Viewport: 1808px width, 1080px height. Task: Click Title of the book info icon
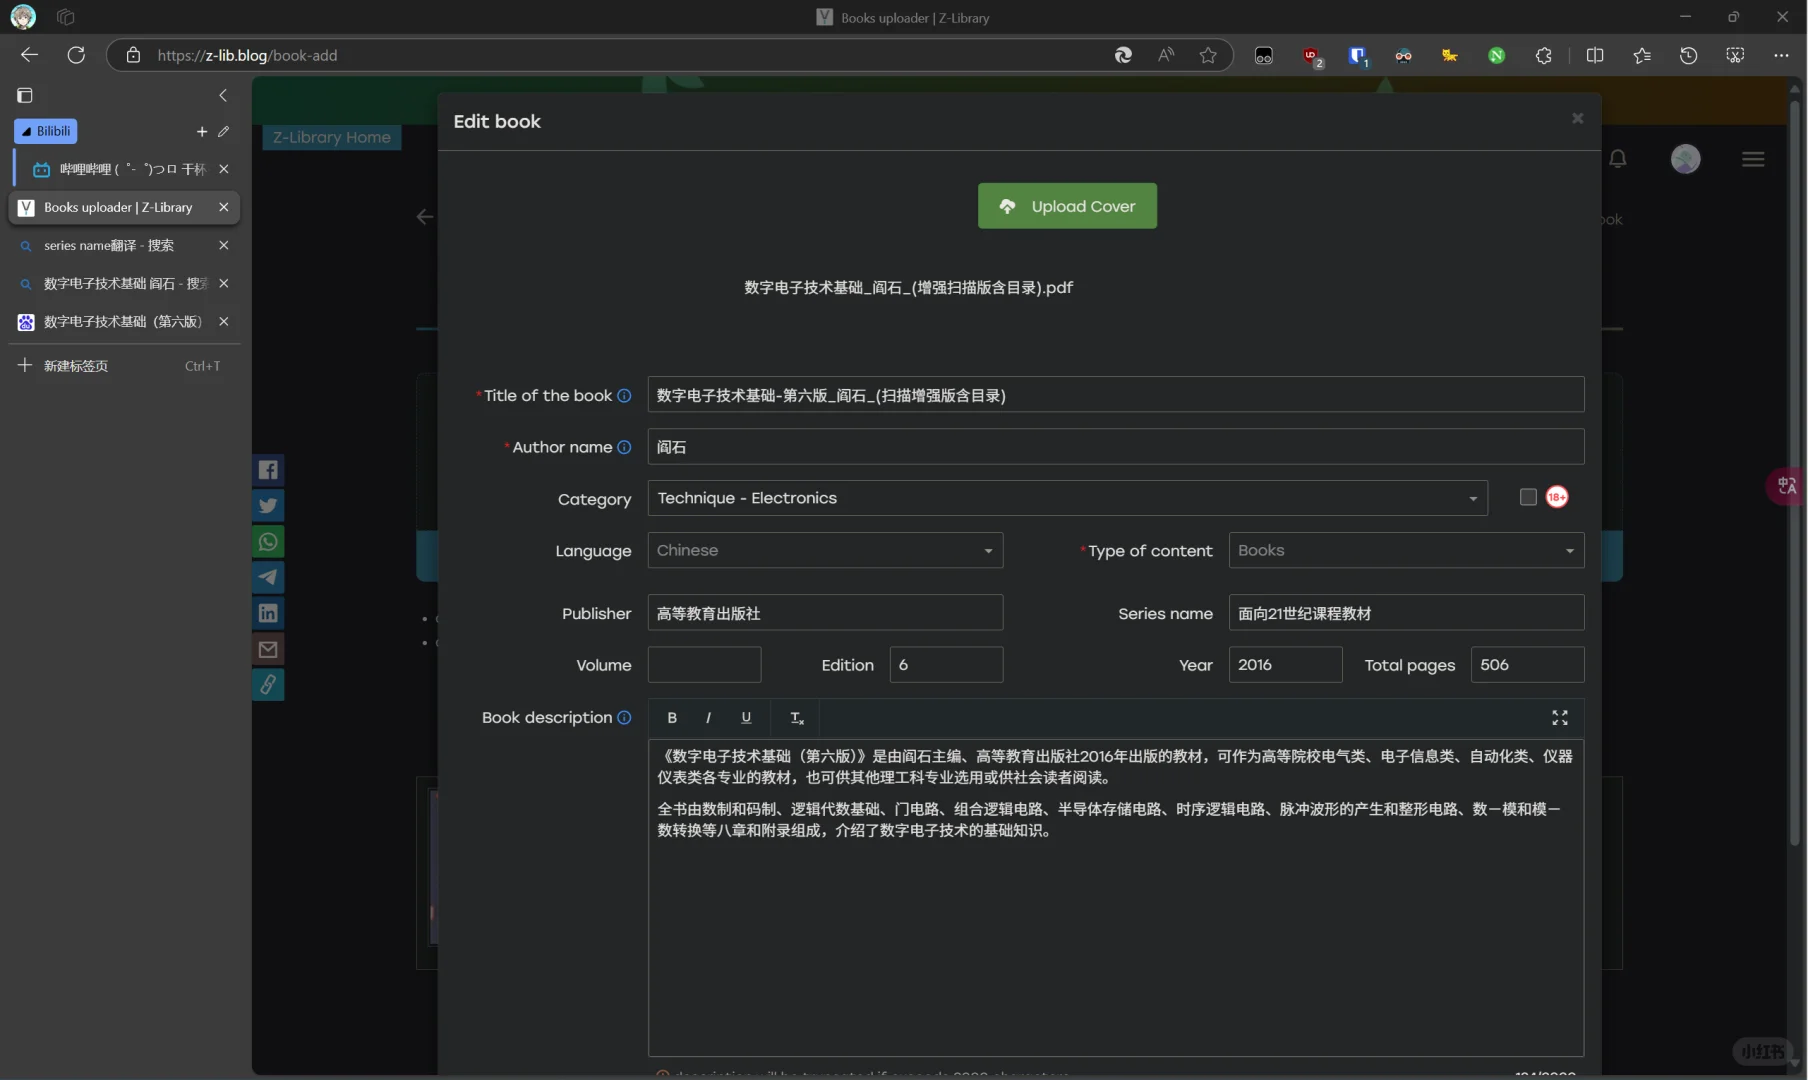[624, 396]
